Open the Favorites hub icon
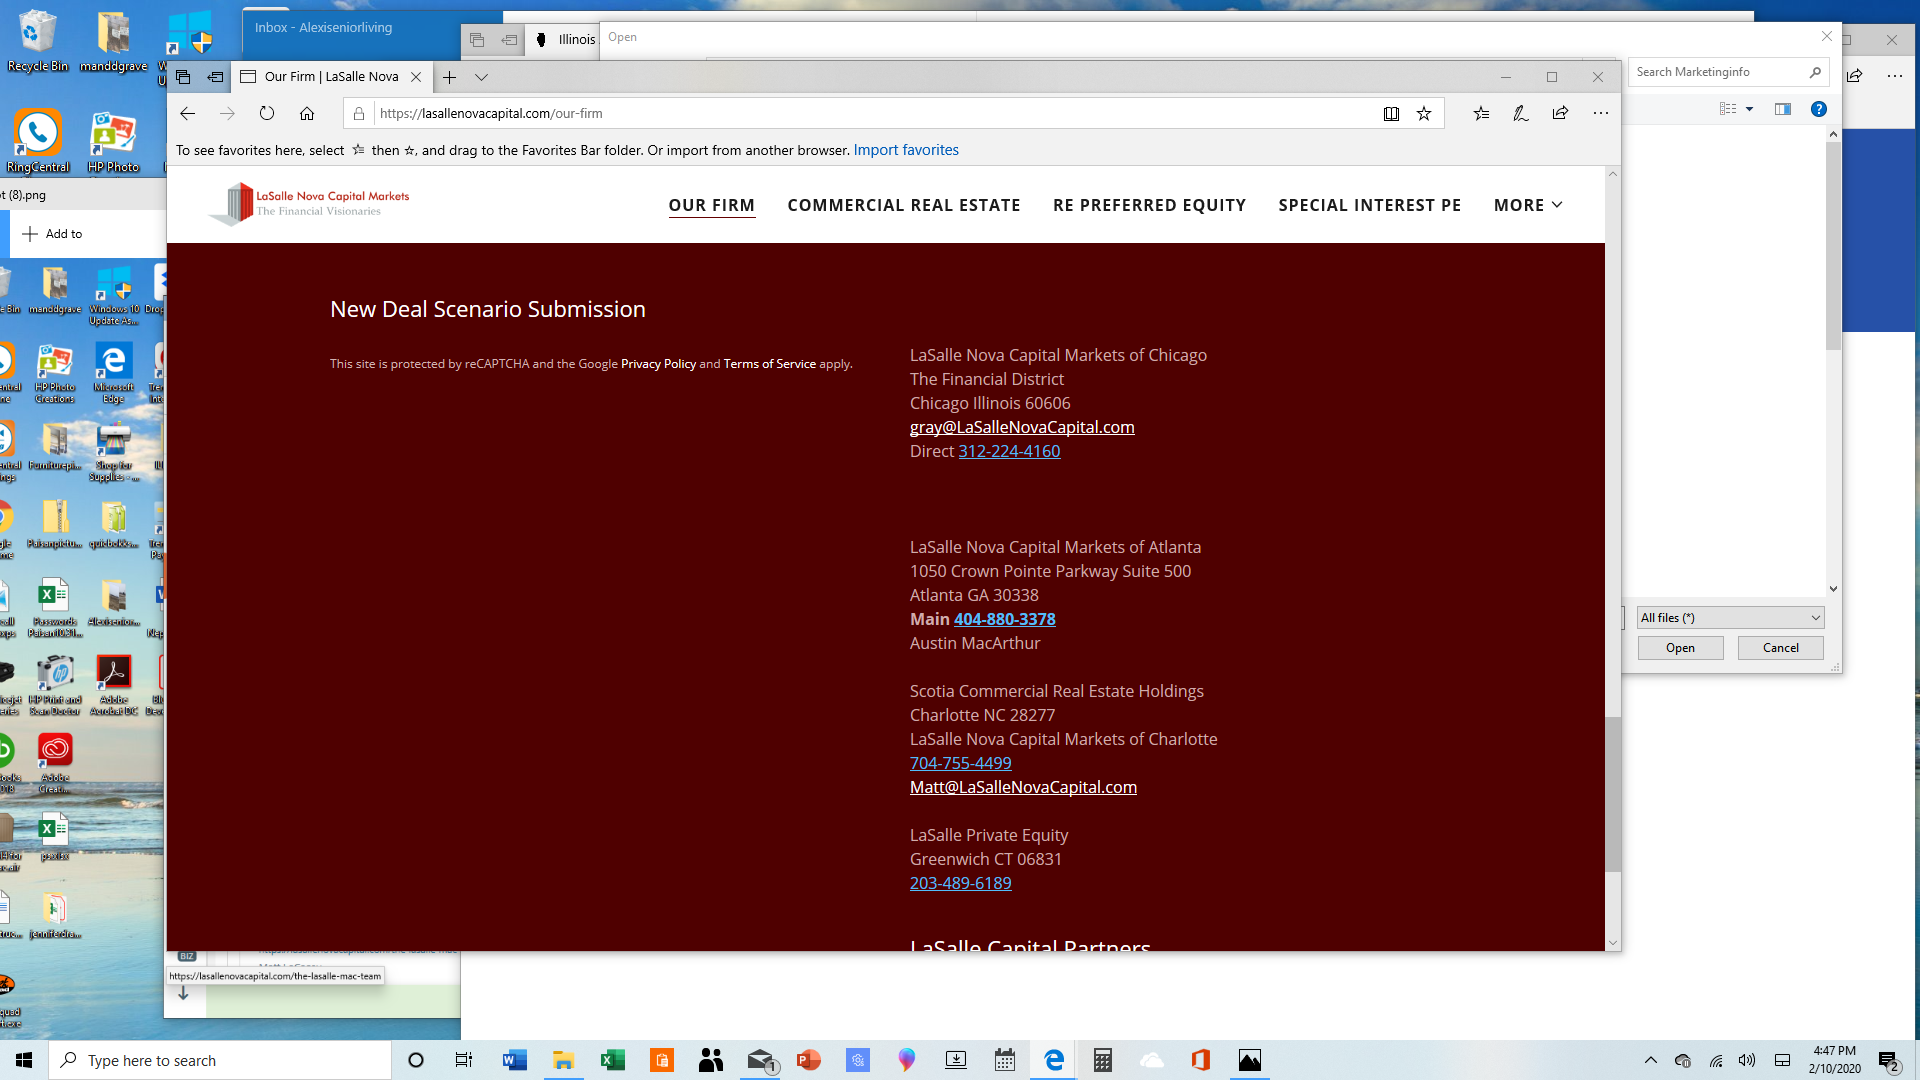This screenshot has width=1920, height=1080. [1481, 113]
